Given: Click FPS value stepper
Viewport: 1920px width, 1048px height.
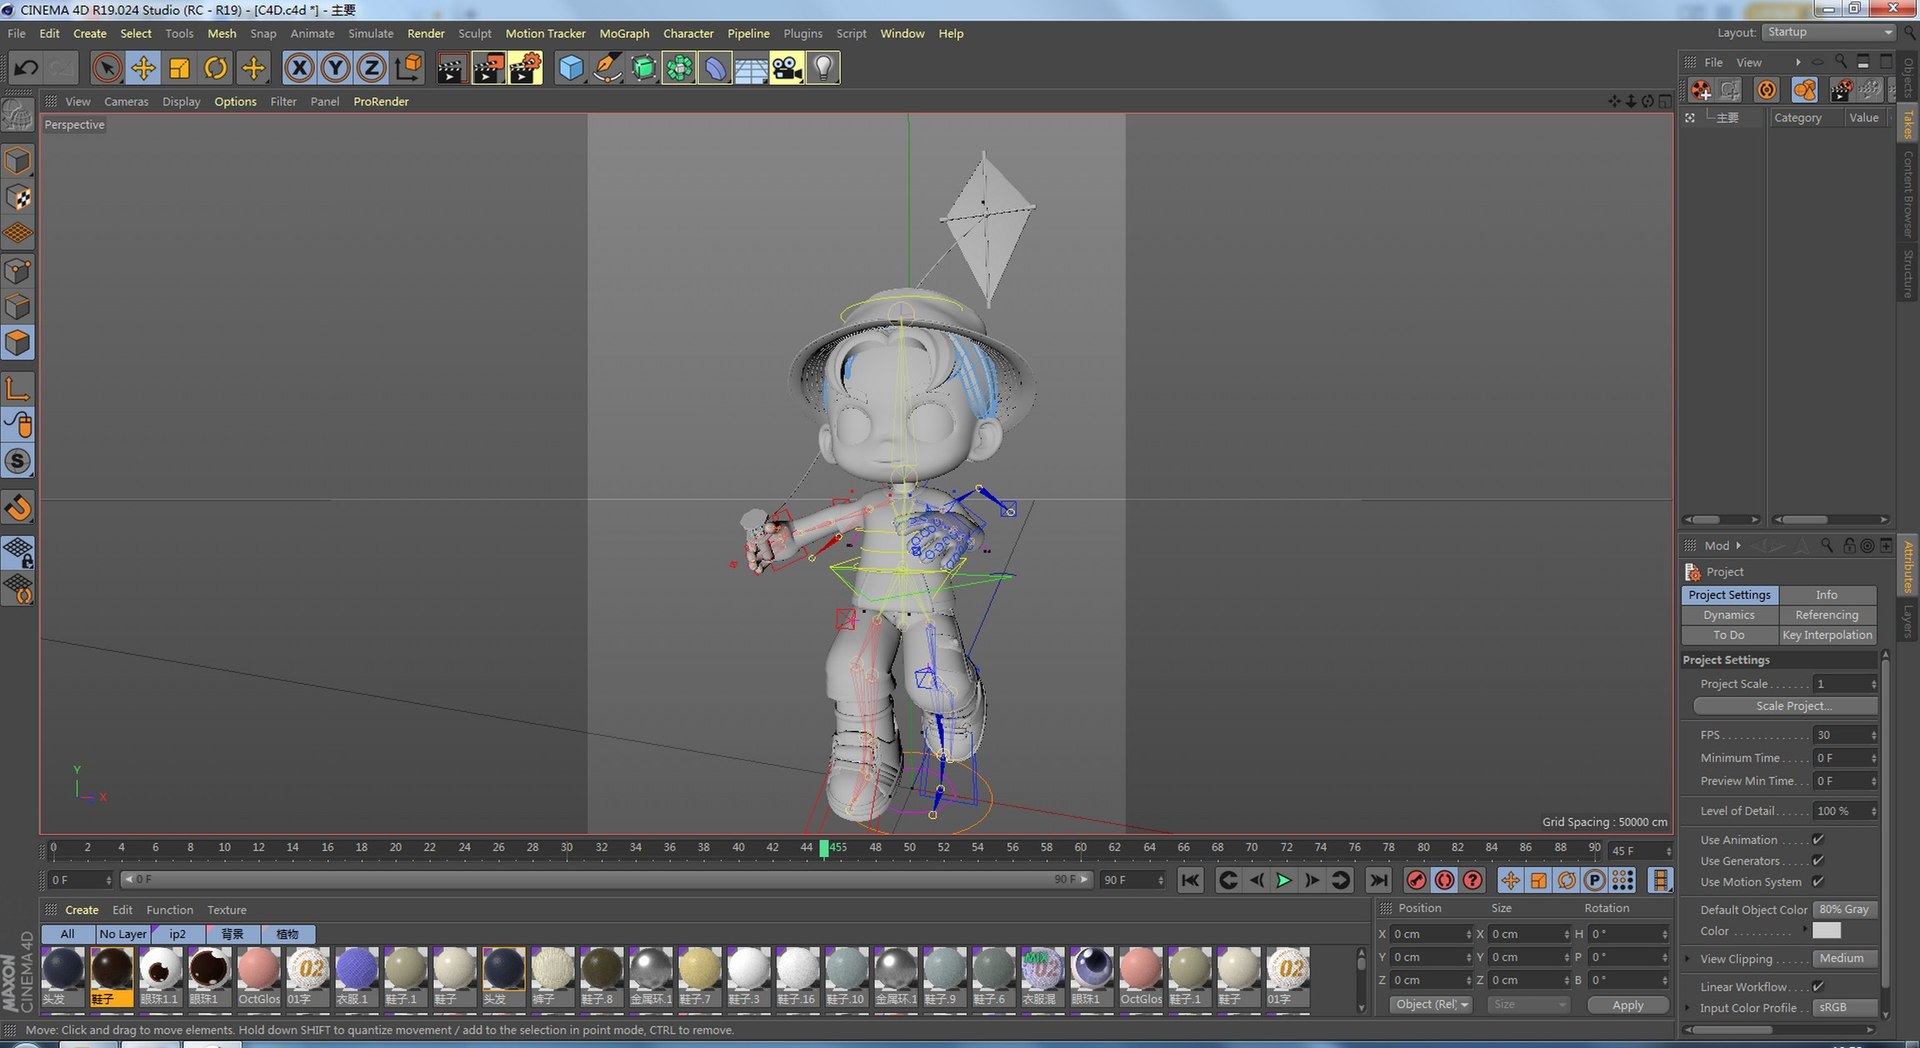Looking at the screenshot, I should coord(1873,735).
